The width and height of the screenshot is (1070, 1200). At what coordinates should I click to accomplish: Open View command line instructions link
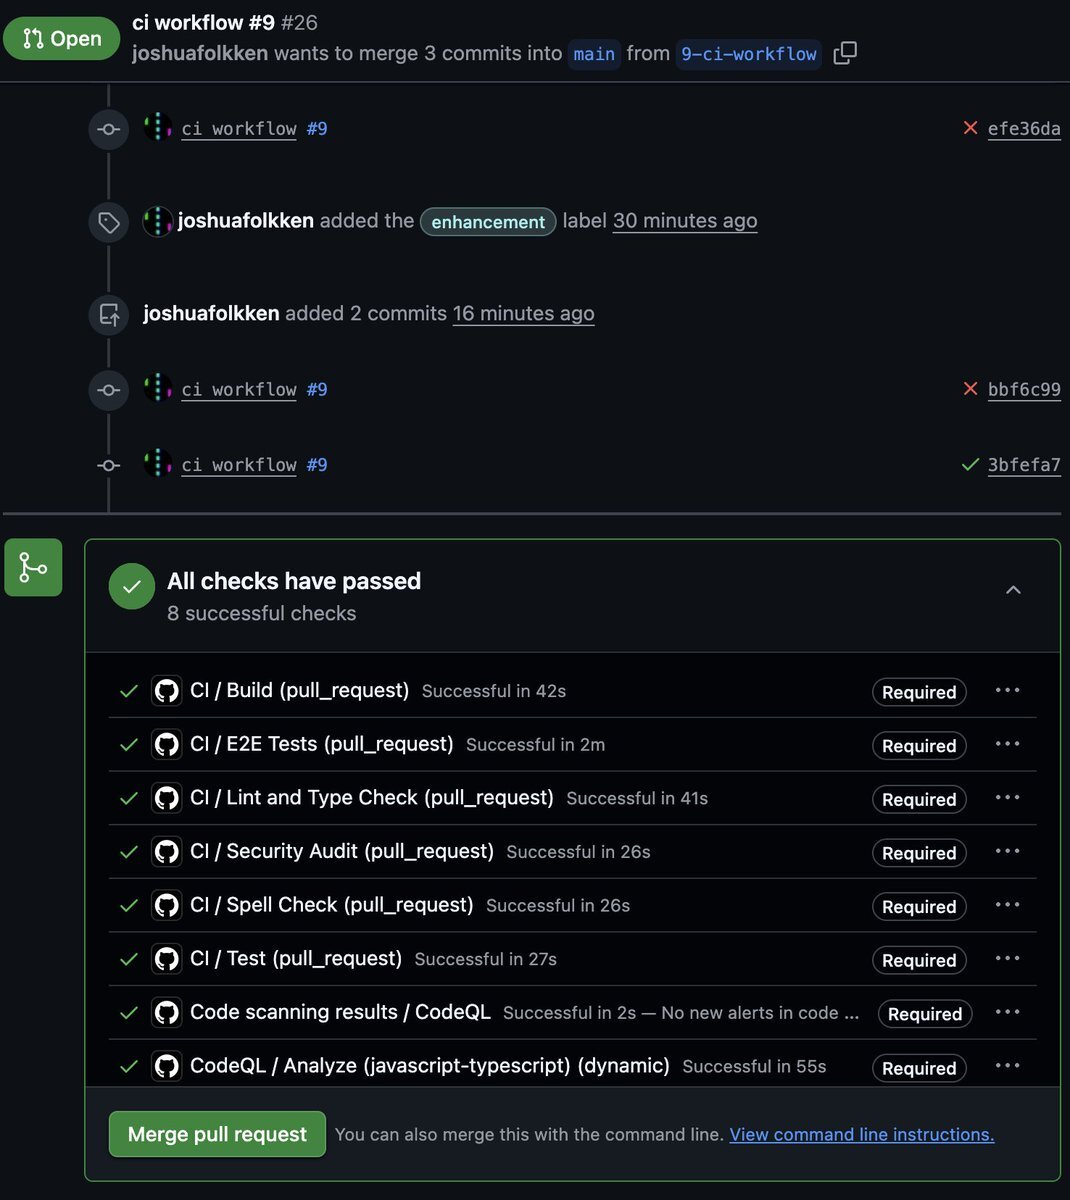pyautogui.click(x=861, y=1135)
